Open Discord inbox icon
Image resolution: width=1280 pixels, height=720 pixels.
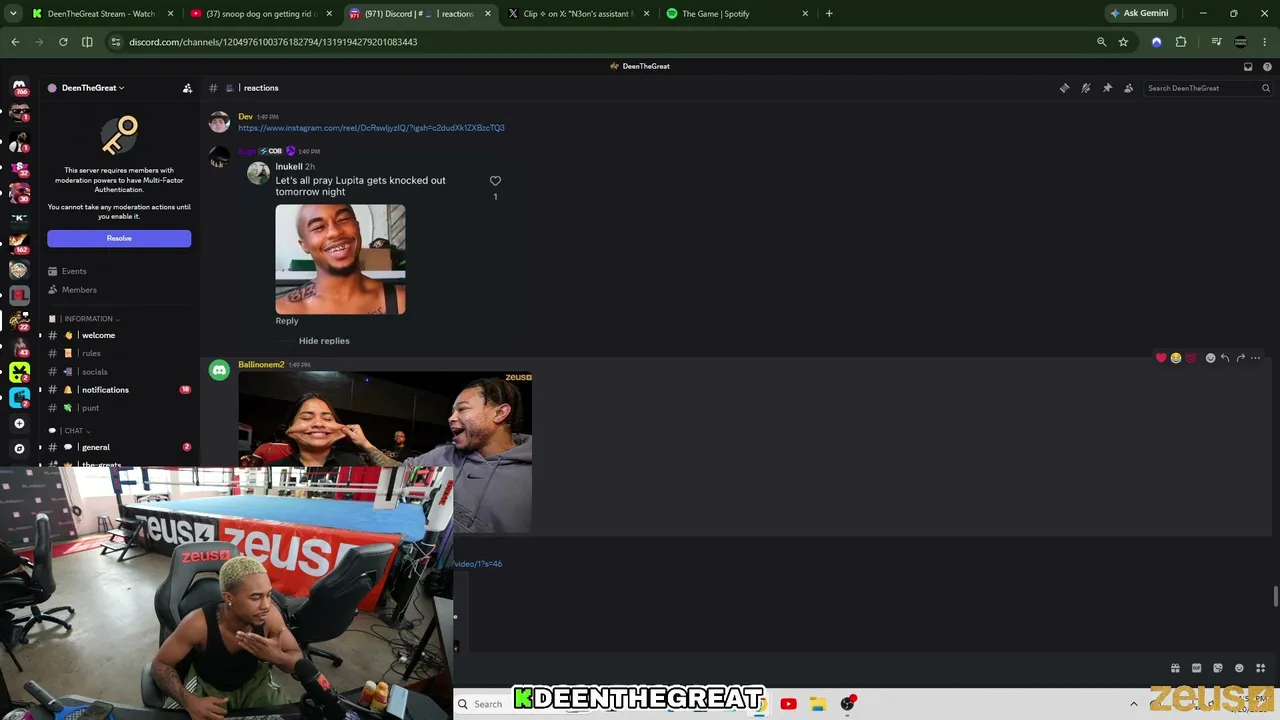(1248, 66)
